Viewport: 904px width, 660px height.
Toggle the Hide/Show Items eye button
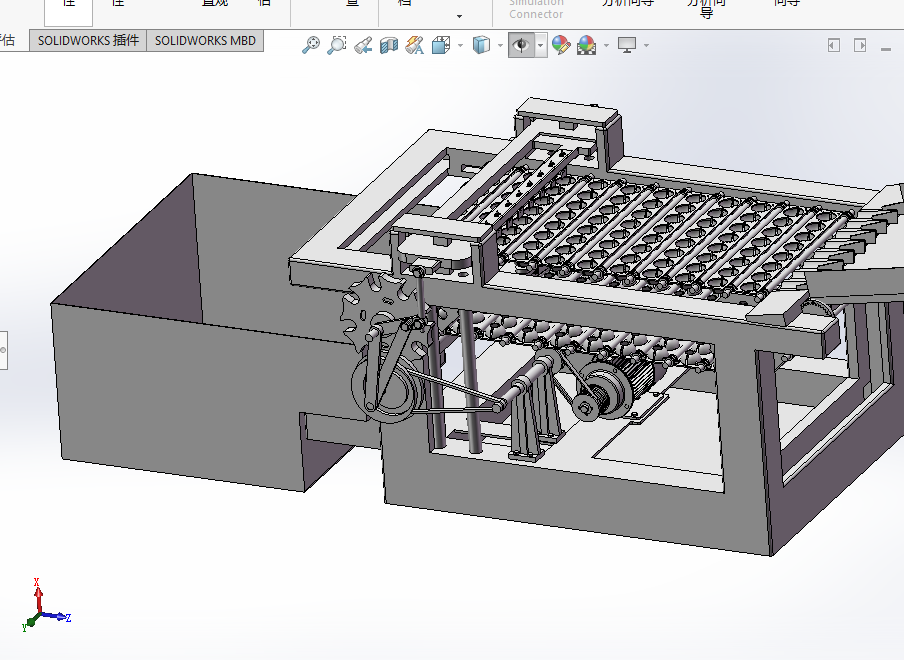(521, 45)
